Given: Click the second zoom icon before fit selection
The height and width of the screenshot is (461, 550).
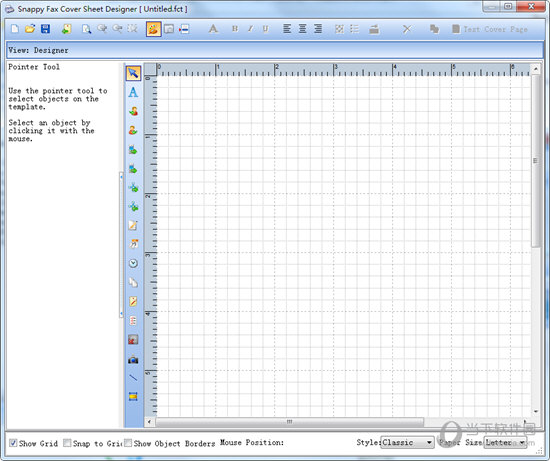Looking at the screenshot, I should tap(117, 29).
